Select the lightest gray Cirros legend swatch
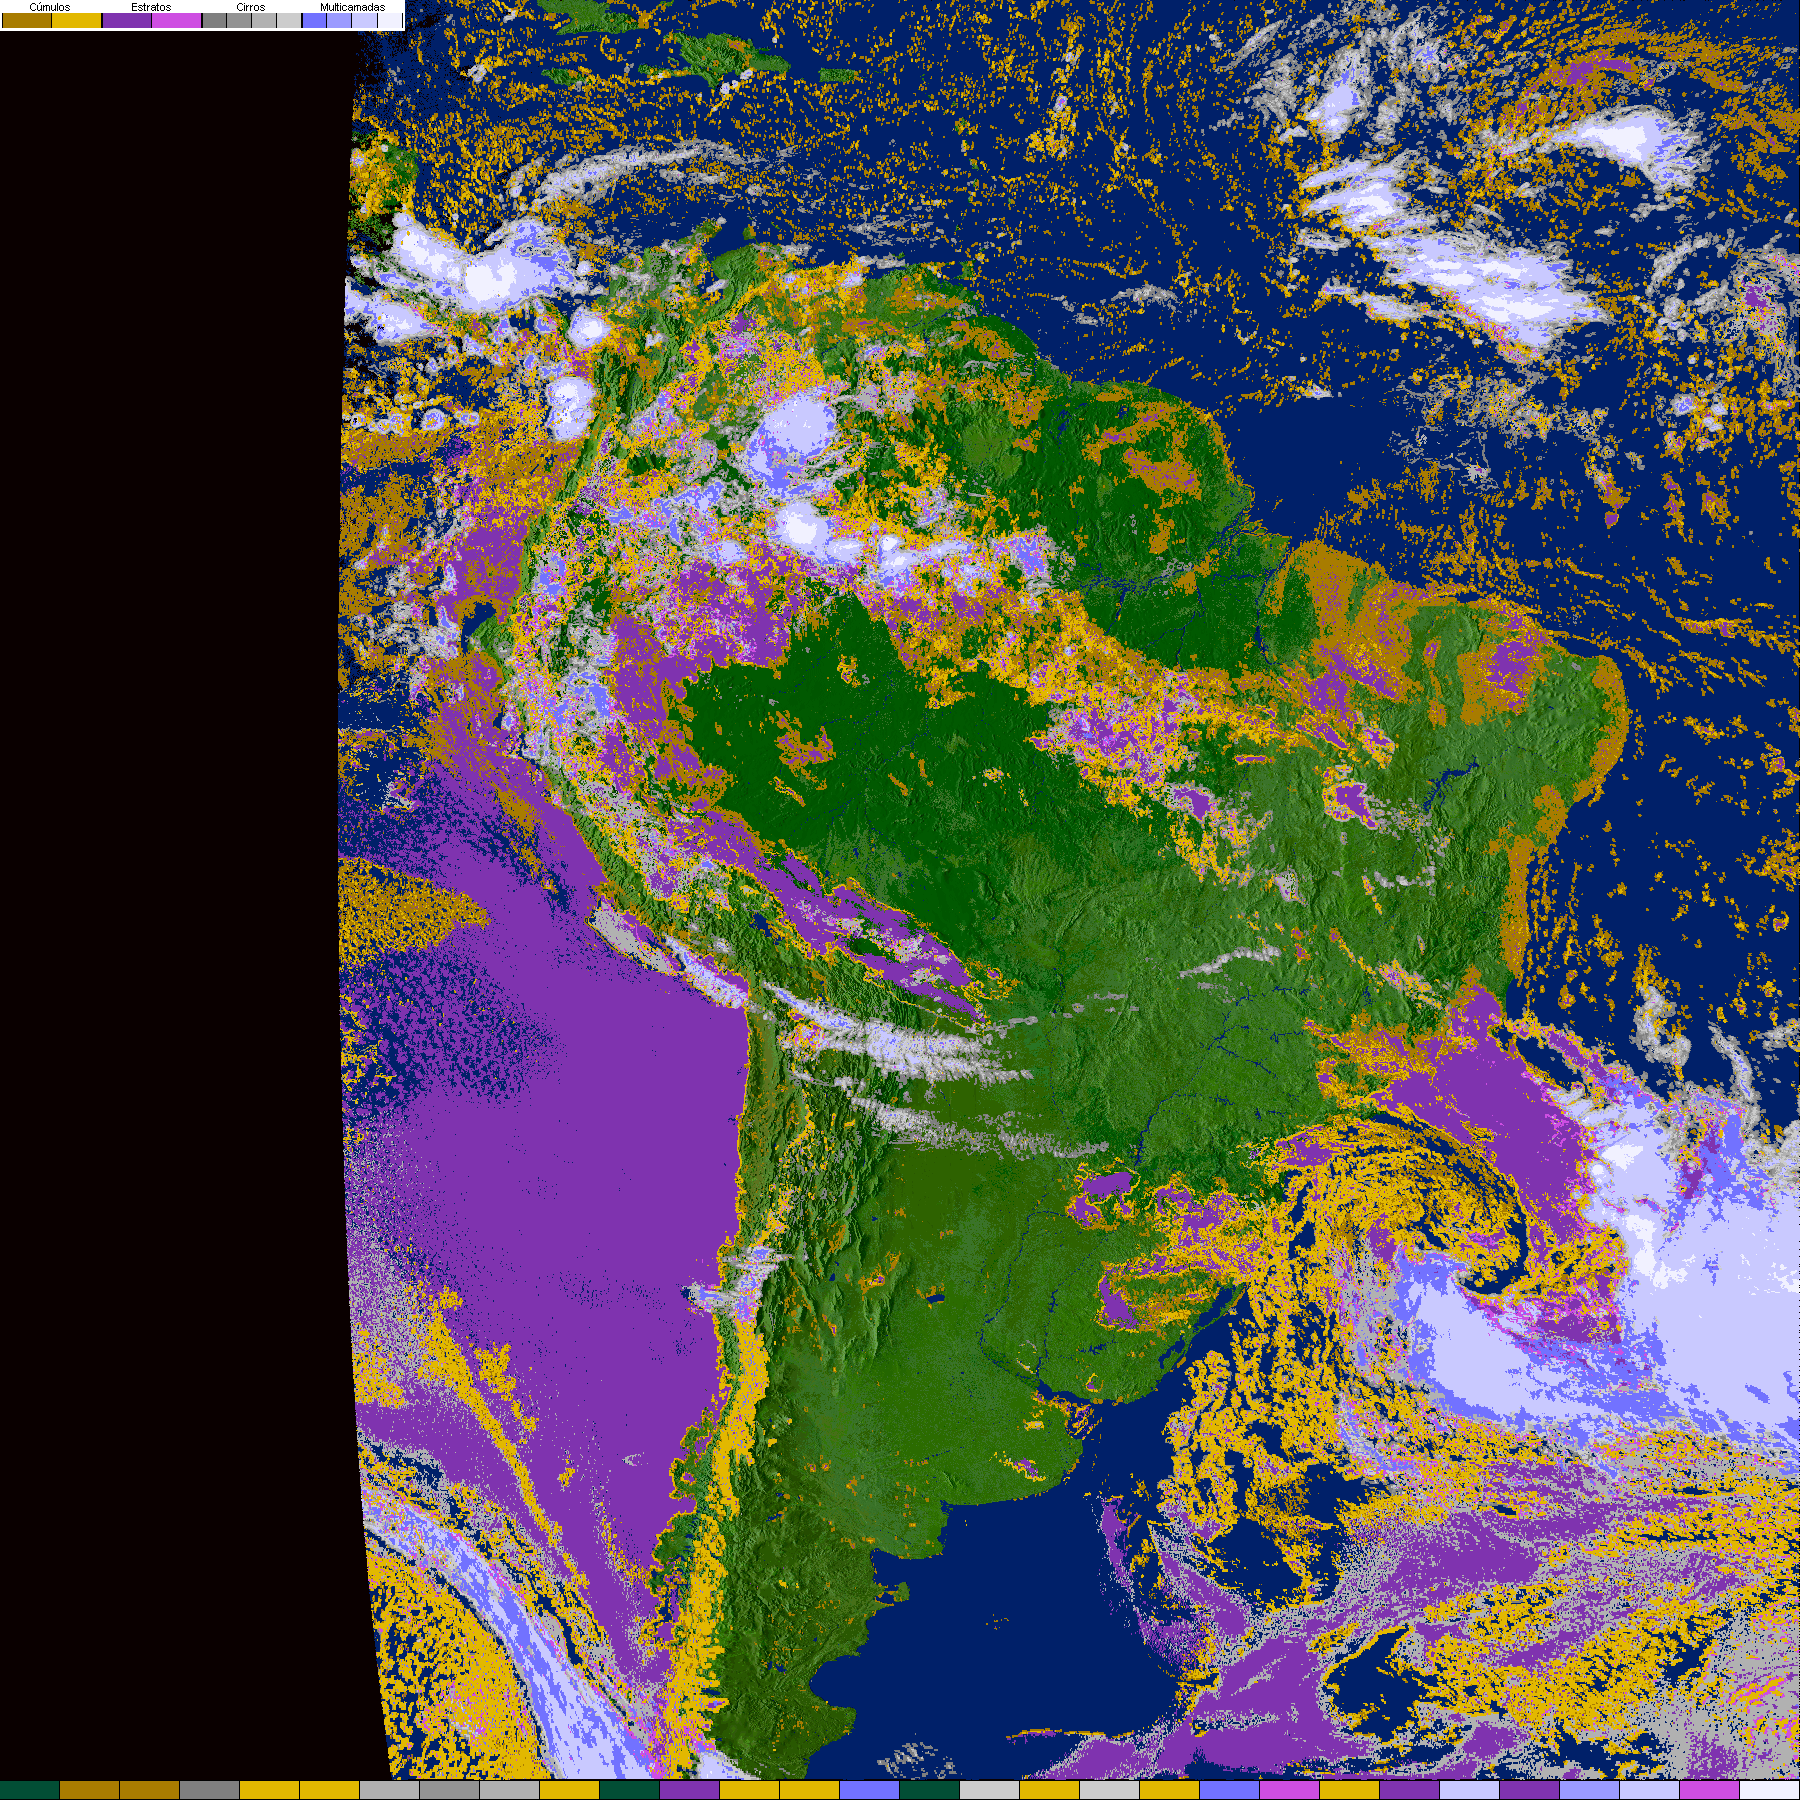The image size is (1800, 1800). (x=289, y=20)
